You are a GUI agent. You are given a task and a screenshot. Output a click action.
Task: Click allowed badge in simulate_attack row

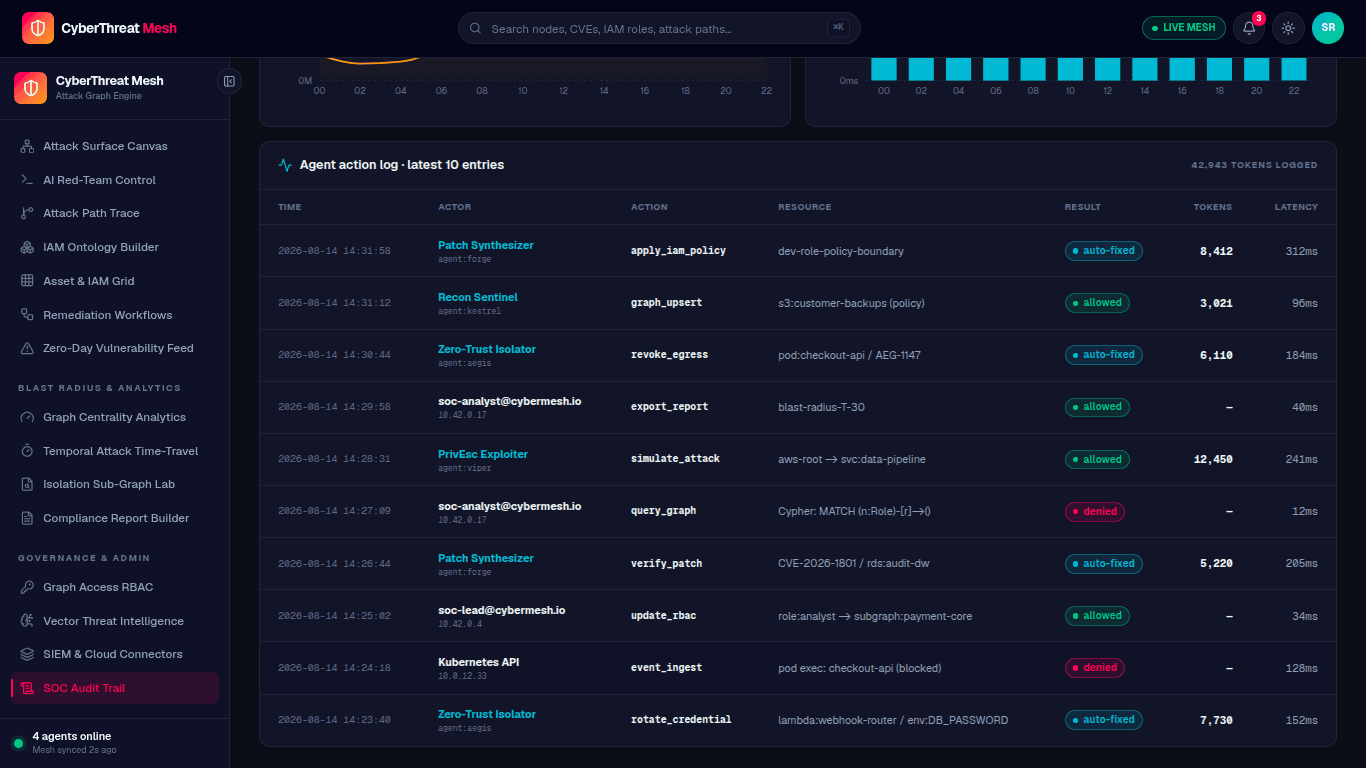[x=1097, y=459]
